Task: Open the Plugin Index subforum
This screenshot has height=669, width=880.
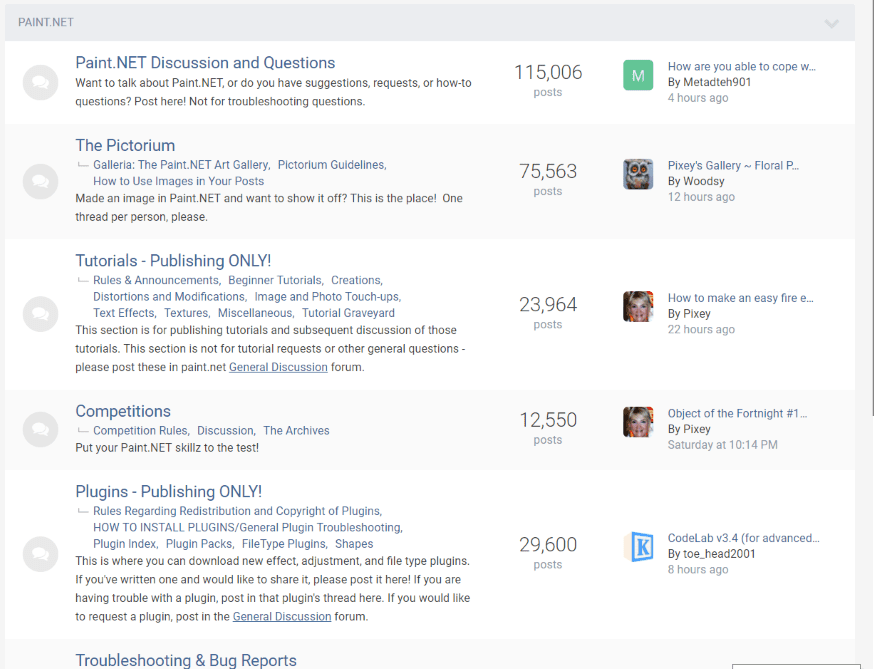Action: pos(125,544)
